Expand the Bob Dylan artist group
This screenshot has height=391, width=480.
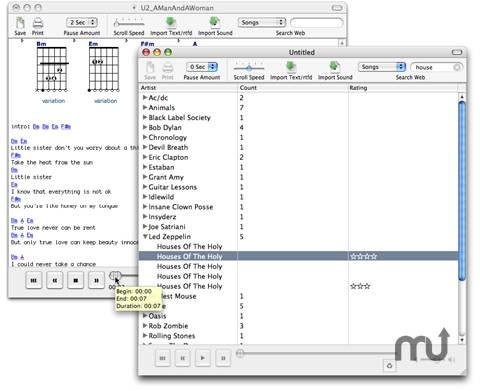pyautogui.click(x=145, y=127)
